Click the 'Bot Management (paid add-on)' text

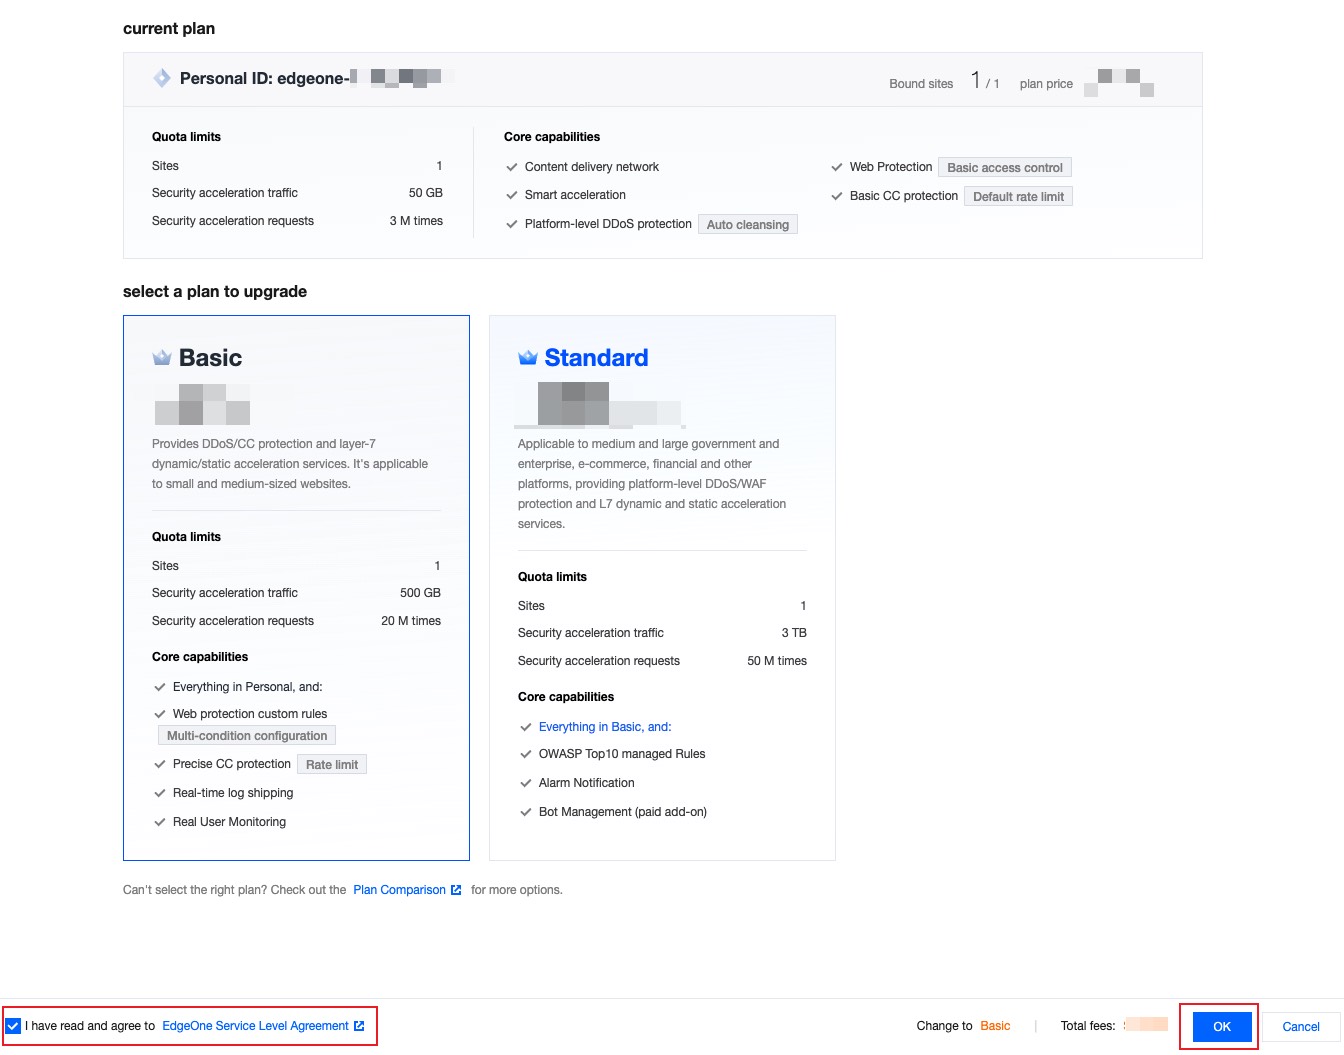click(x=623, y=812)
